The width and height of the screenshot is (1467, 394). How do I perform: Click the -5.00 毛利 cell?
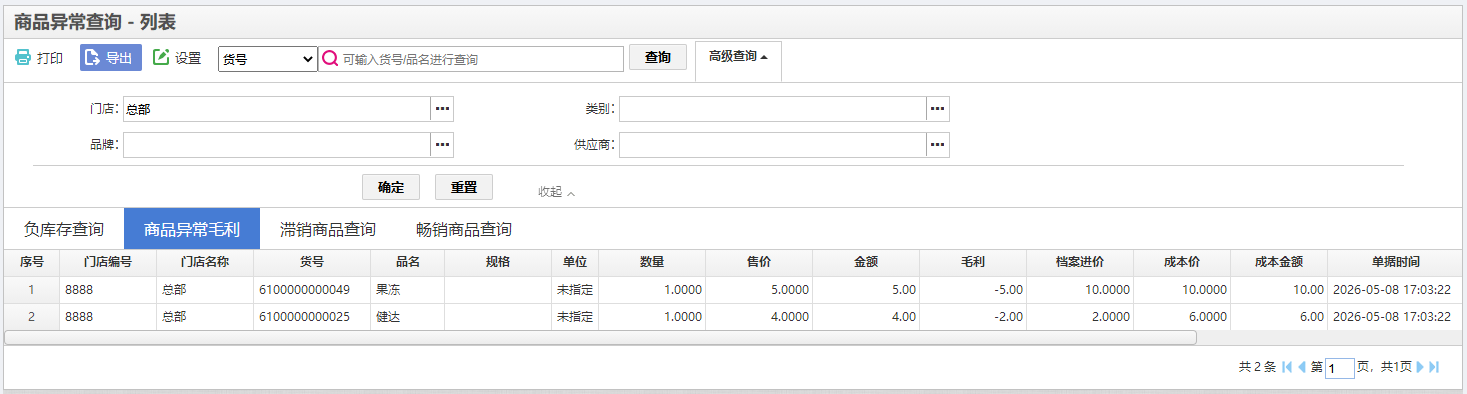click(973, 290)
